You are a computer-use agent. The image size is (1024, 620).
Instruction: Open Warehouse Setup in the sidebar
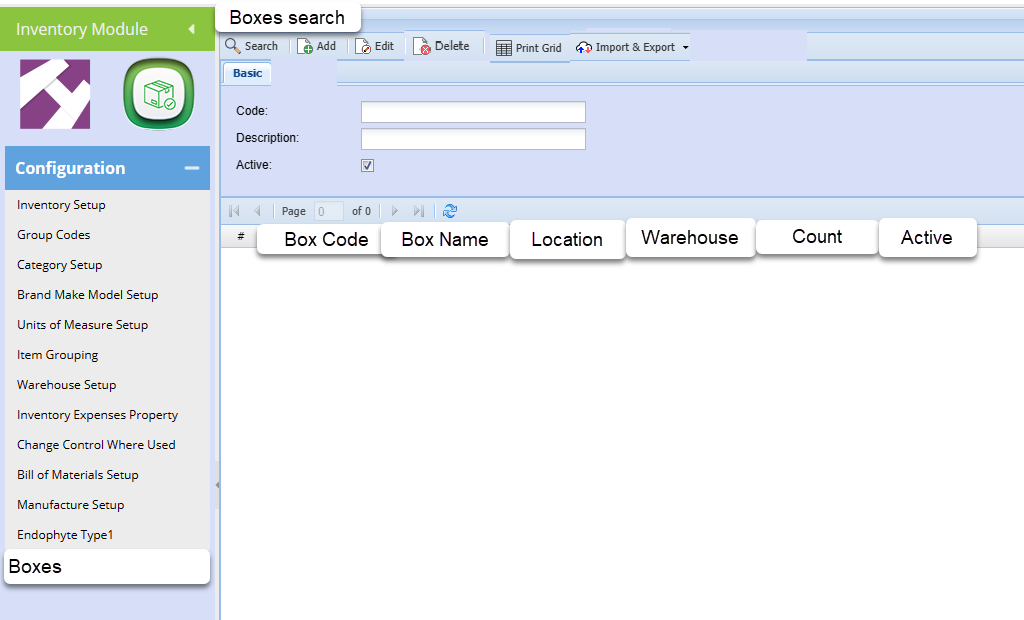click(66, 385)
